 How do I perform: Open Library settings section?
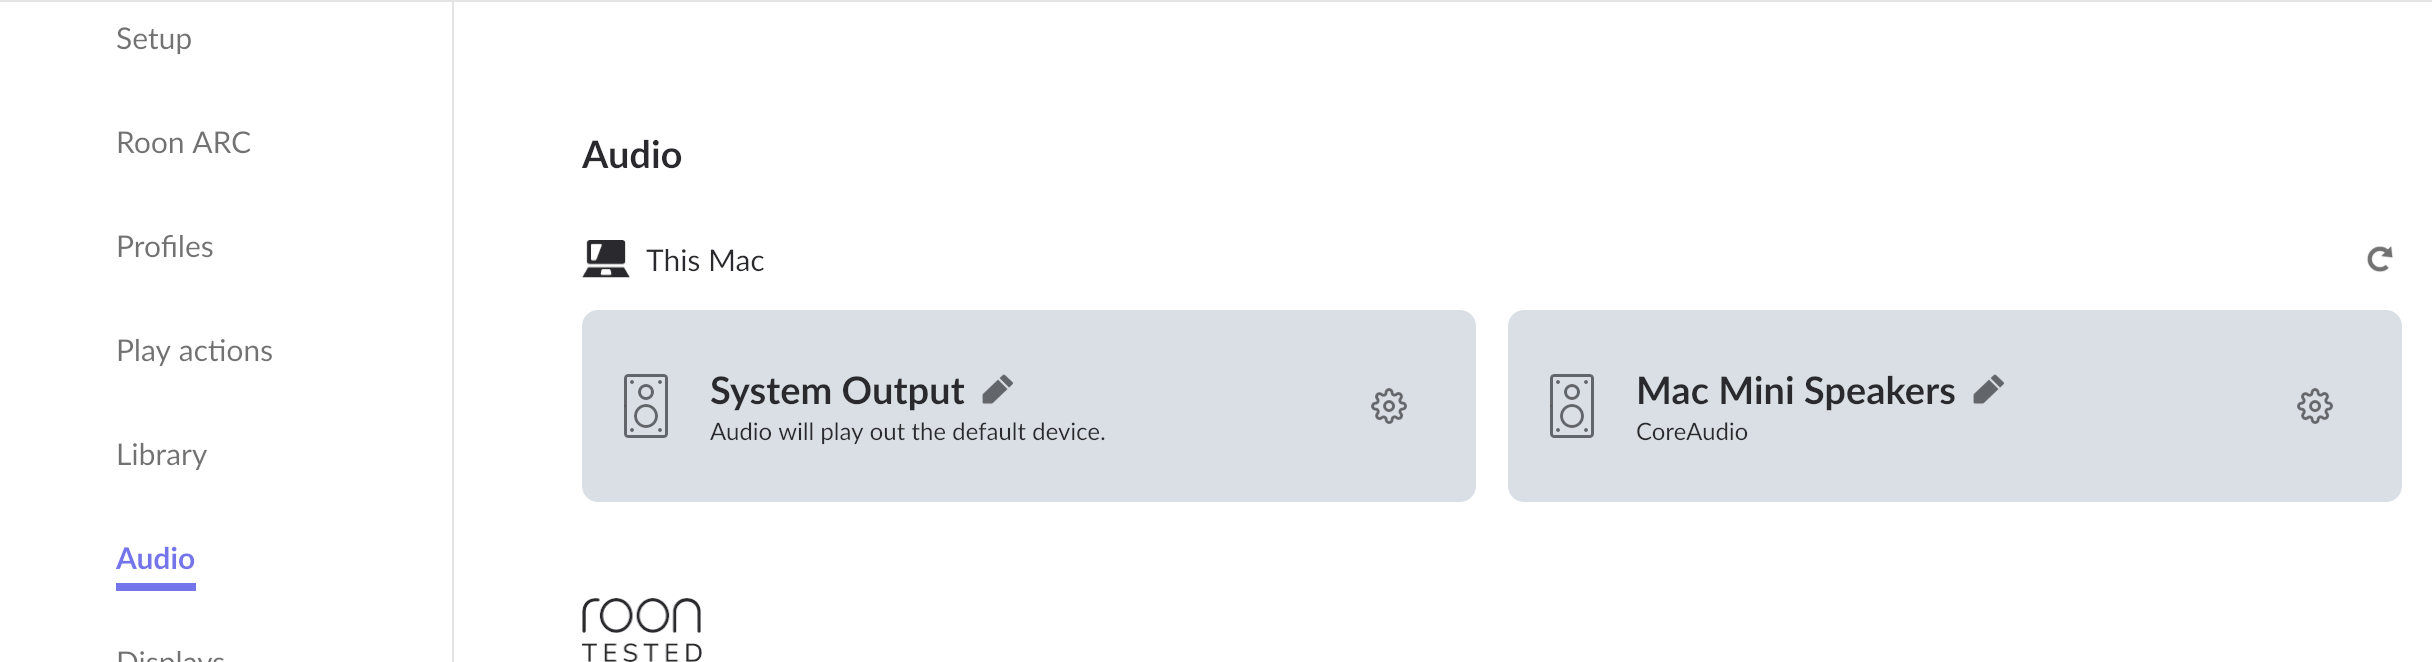tap(161, 455)
